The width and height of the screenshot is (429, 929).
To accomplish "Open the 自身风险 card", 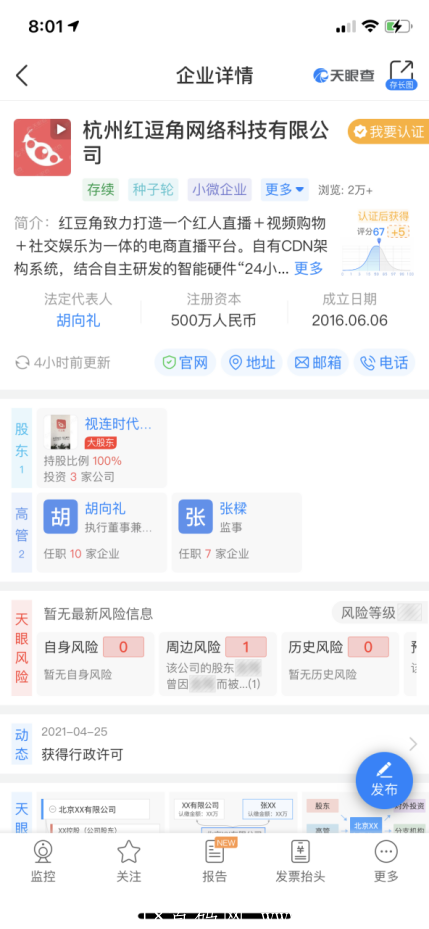I will 95,664.
